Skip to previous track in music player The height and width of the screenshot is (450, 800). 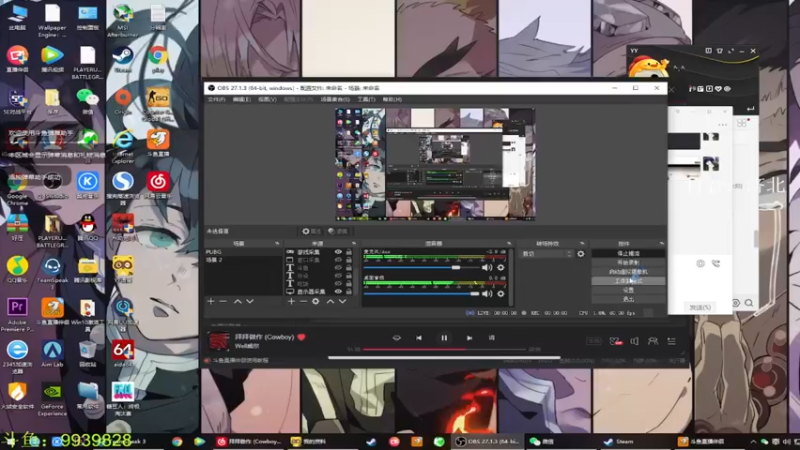pos(419,338)
